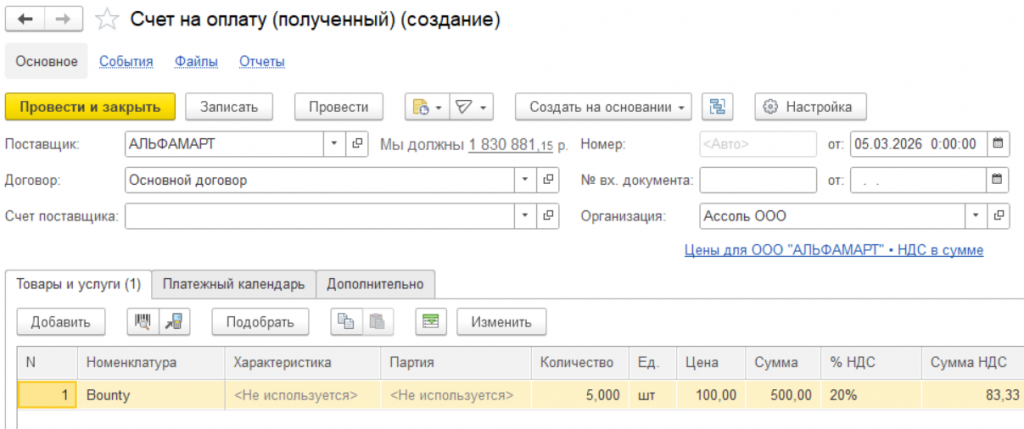Select unit cell шт
The height and width of the screenshot is (429, 1024).
click(653, 395)
